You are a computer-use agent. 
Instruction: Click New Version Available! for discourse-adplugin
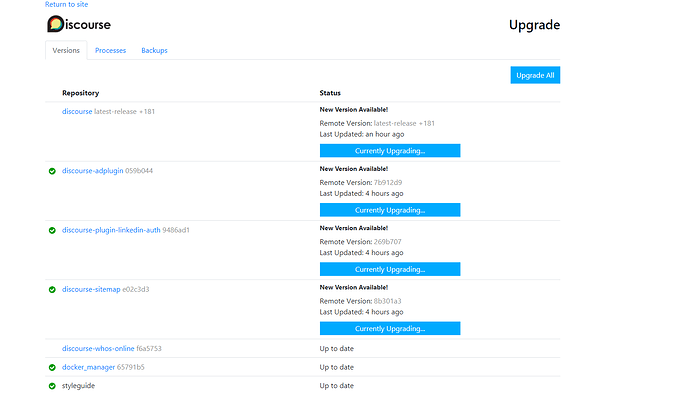click(x=354, y=169)
